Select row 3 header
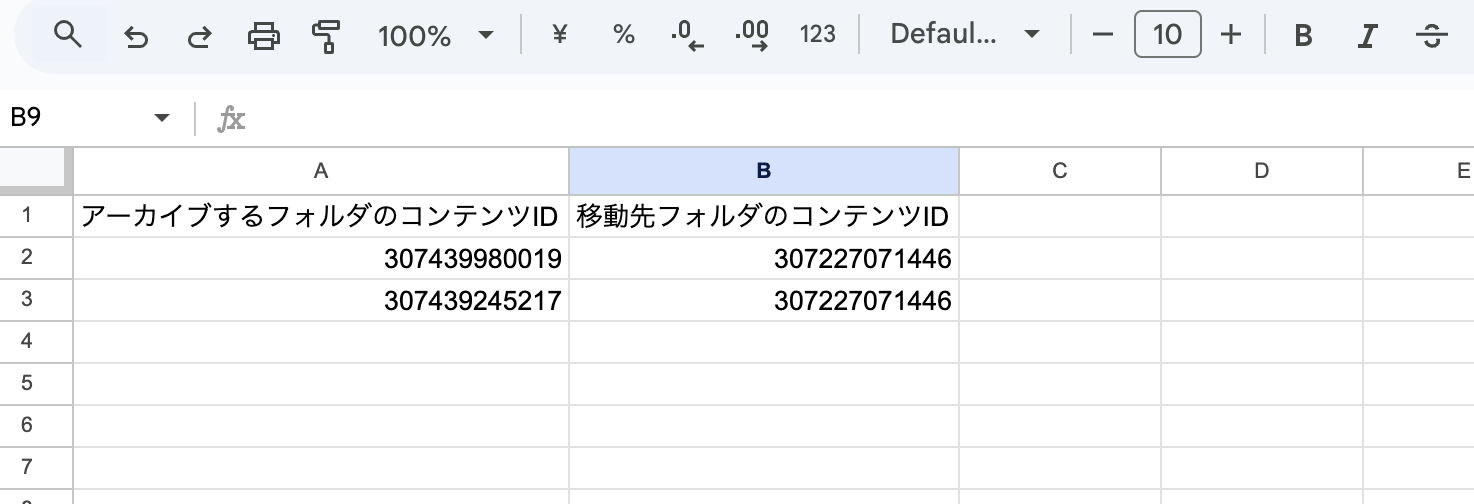The height and width of the screenshot is (504, 1474). click(36, 299)
